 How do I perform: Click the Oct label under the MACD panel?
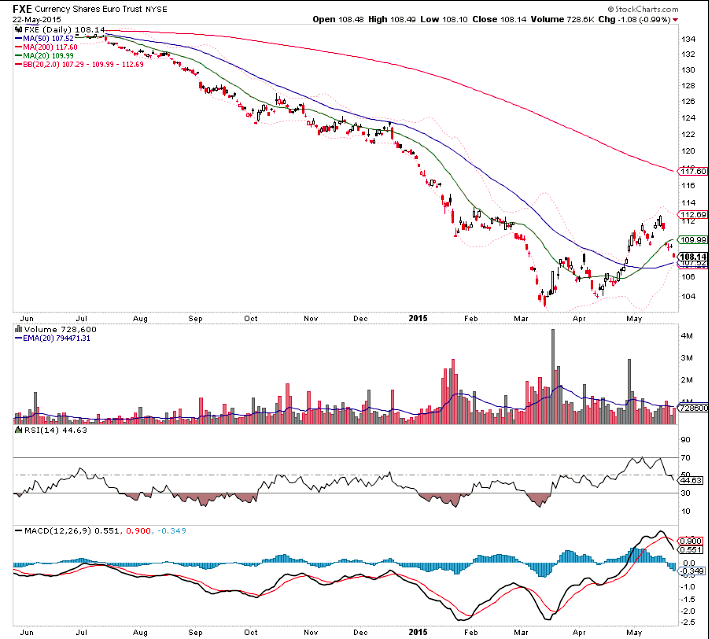coord(251,632)
